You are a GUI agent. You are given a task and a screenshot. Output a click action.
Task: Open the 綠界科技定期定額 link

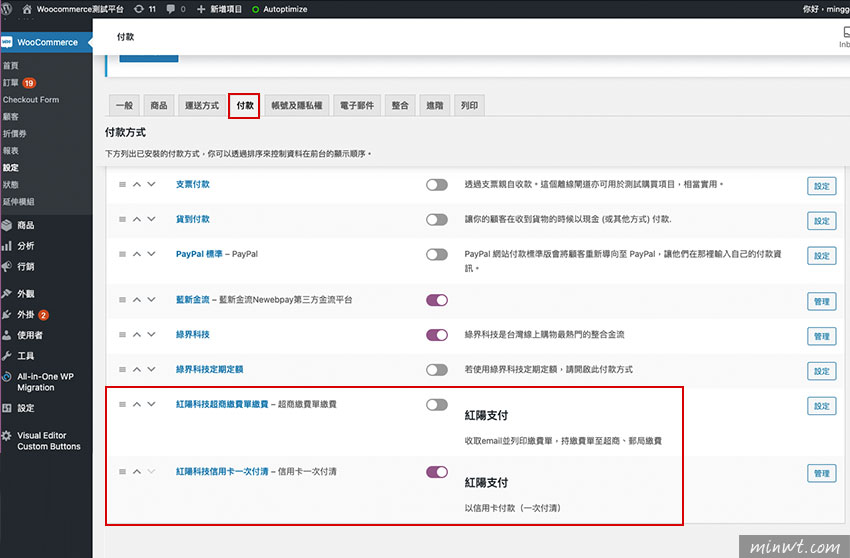tap(209, 369)
